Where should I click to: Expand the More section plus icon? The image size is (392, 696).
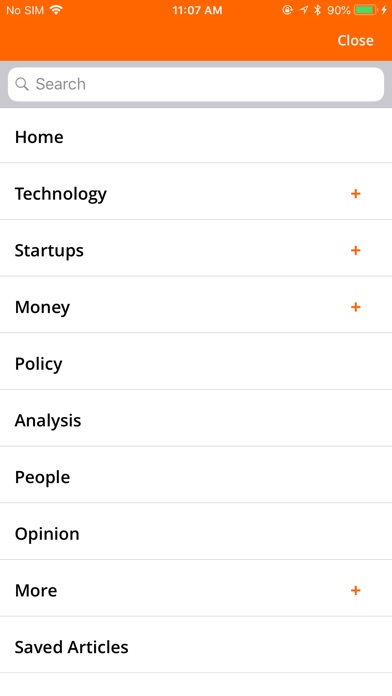pyautogui.click(x=355, y=590)
